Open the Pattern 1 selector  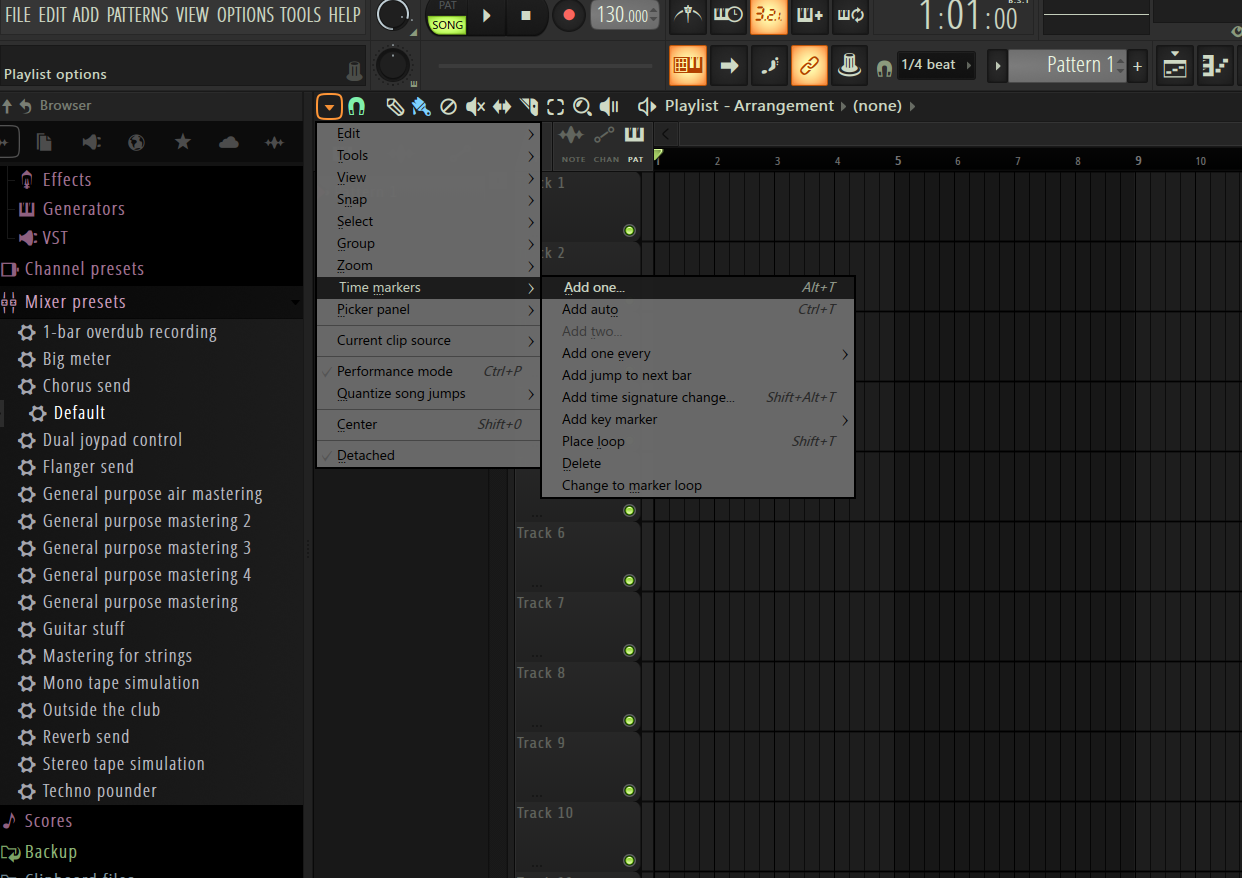point(1068,65)
